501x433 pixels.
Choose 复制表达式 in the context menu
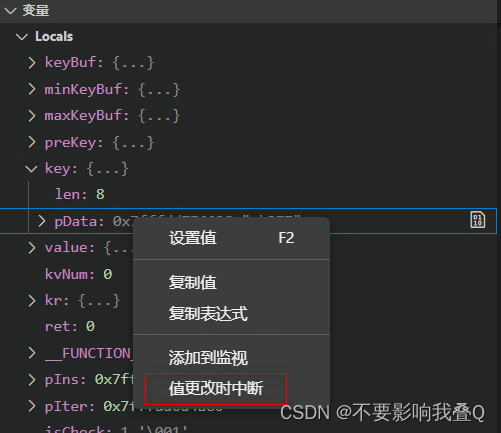(231, 314)
